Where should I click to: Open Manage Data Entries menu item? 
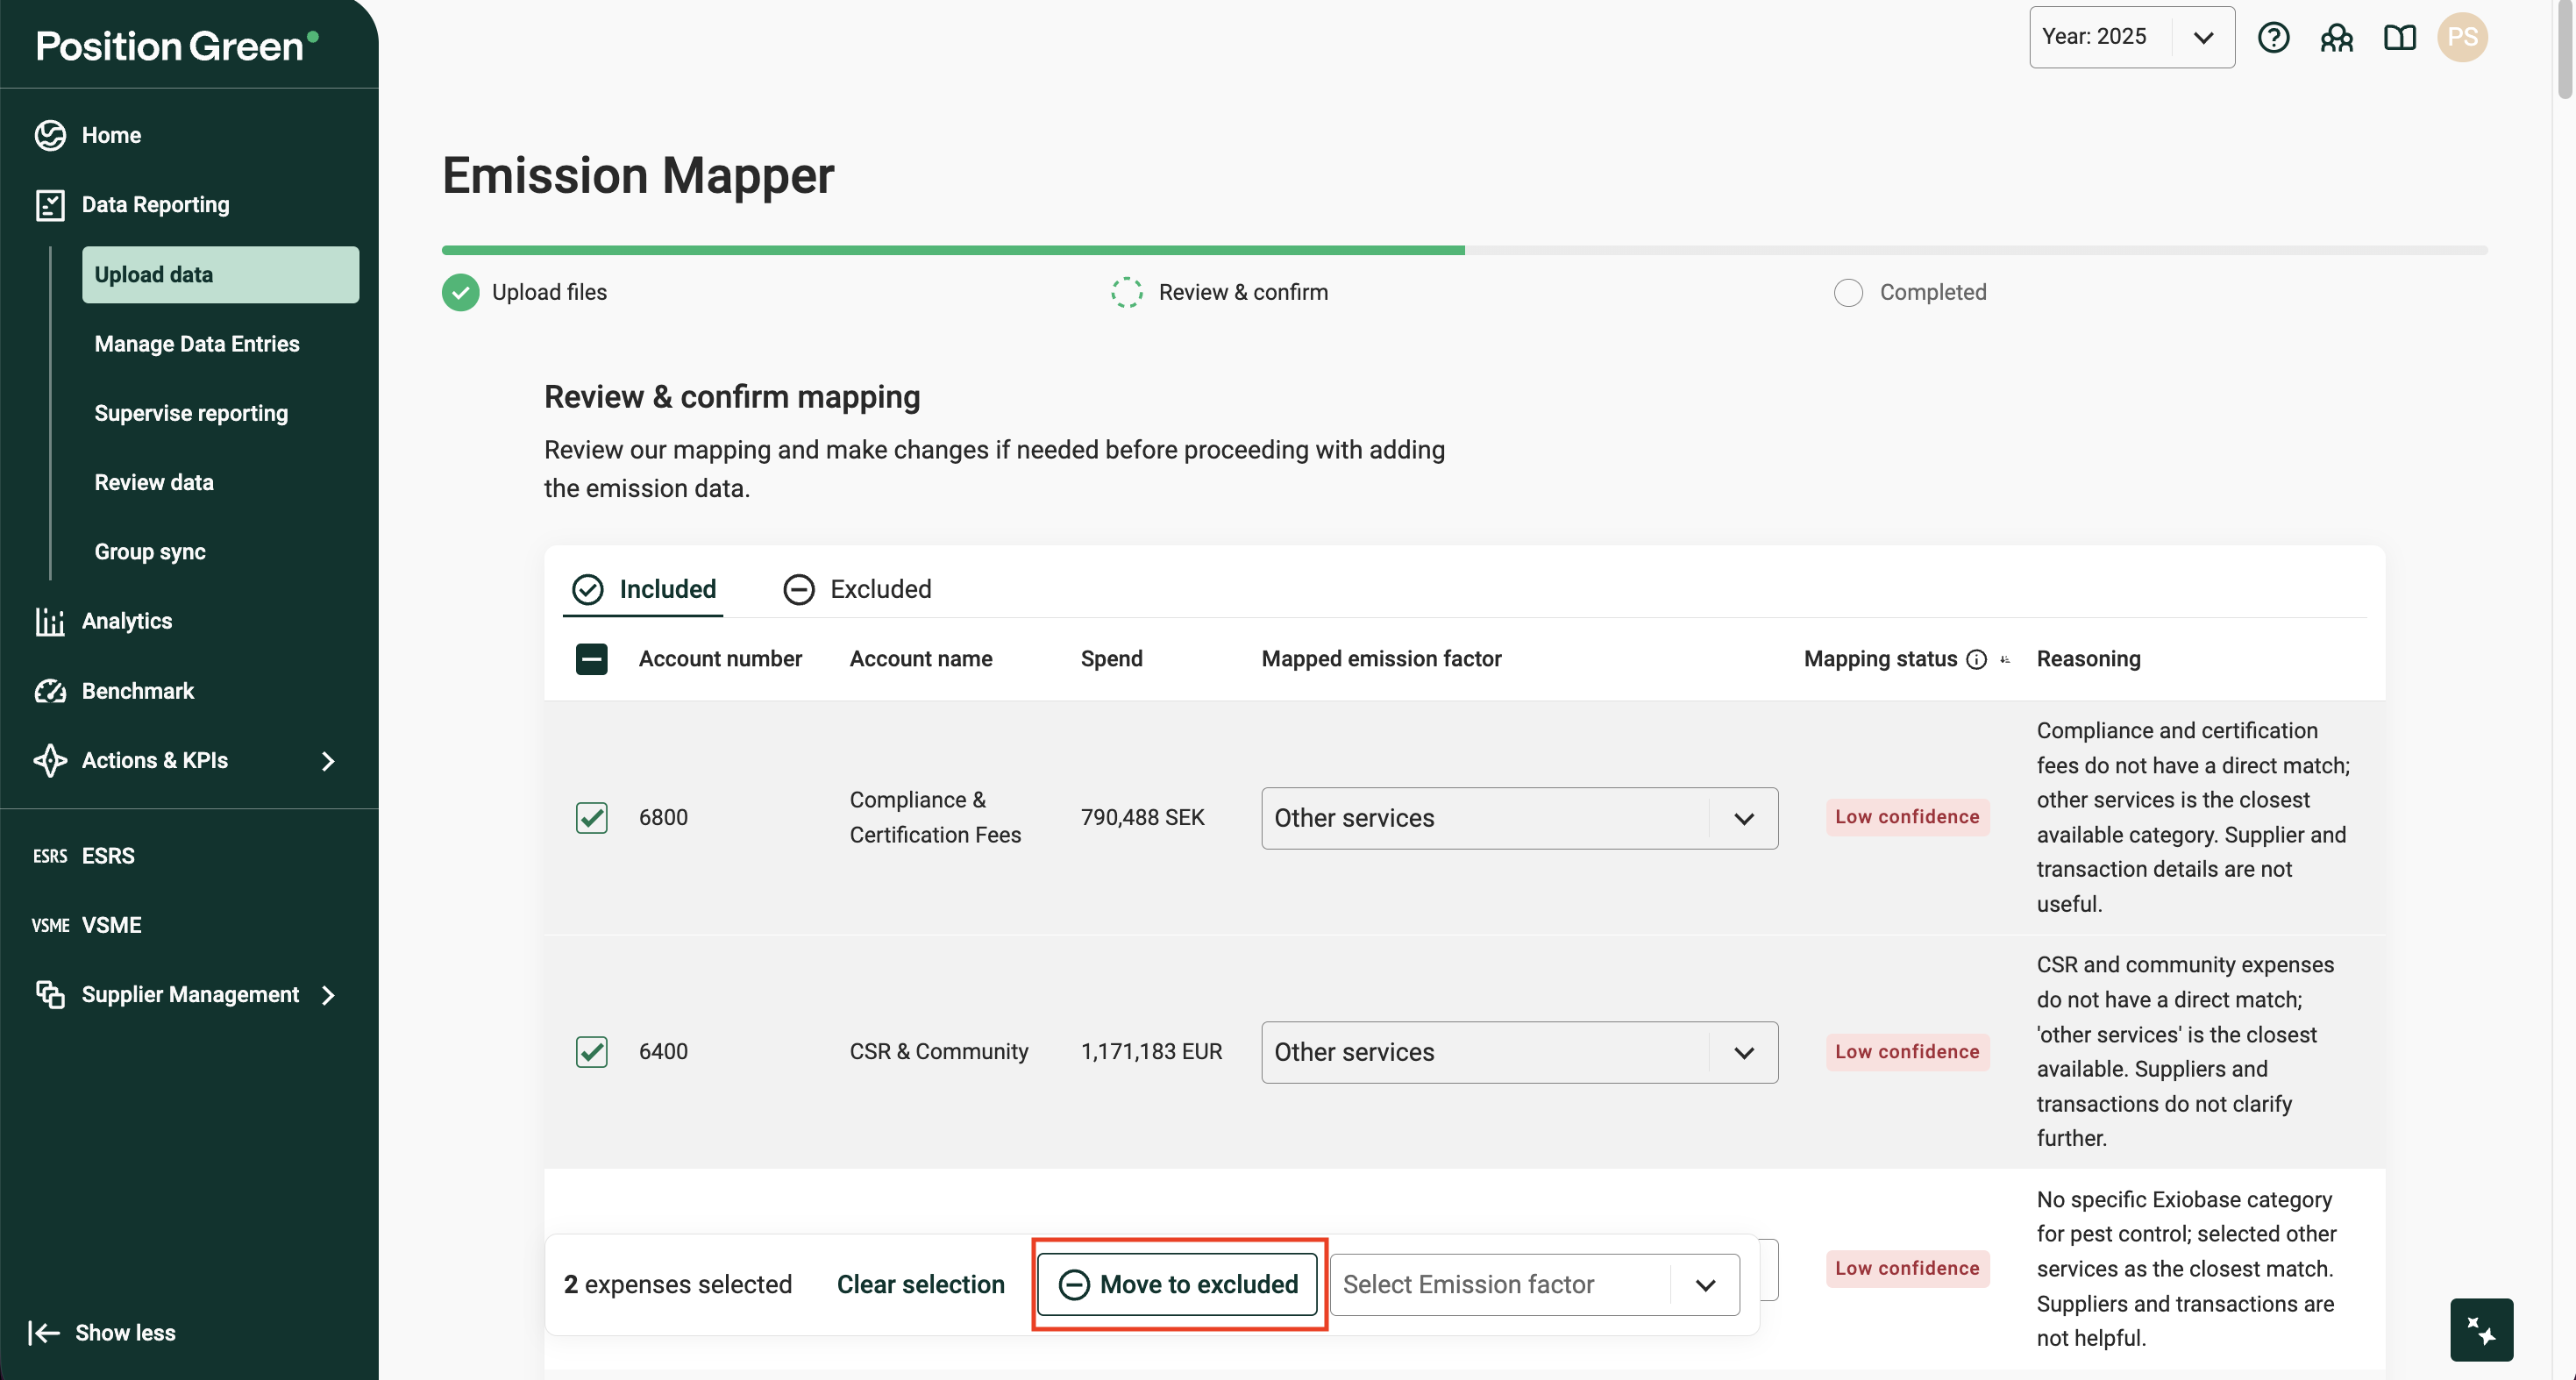[x=197, y=344]
